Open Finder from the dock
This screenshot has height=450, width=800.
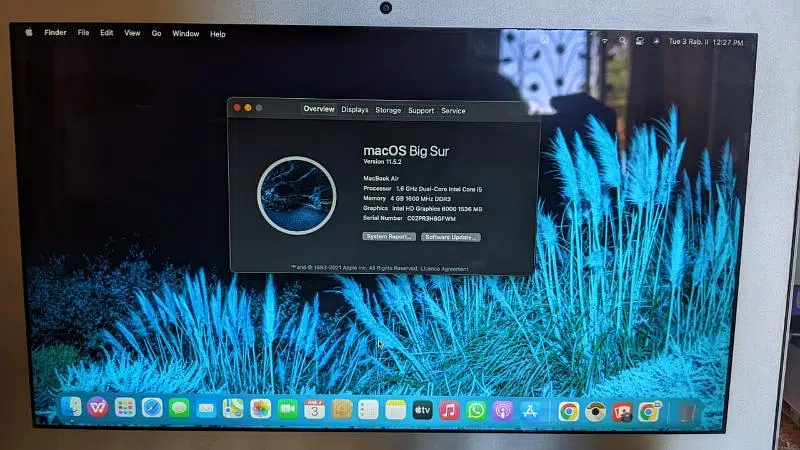coord(71,407)
